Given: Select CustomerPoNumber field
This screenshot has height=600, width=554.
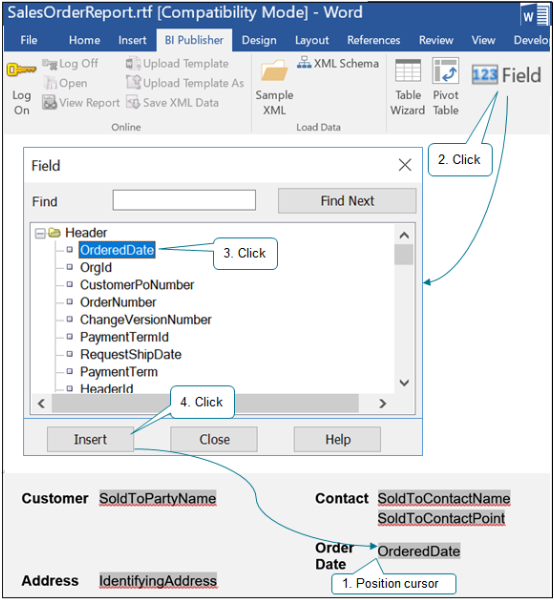Looking at the screenshot, I should pyautogui.click(x=137, y=285).
